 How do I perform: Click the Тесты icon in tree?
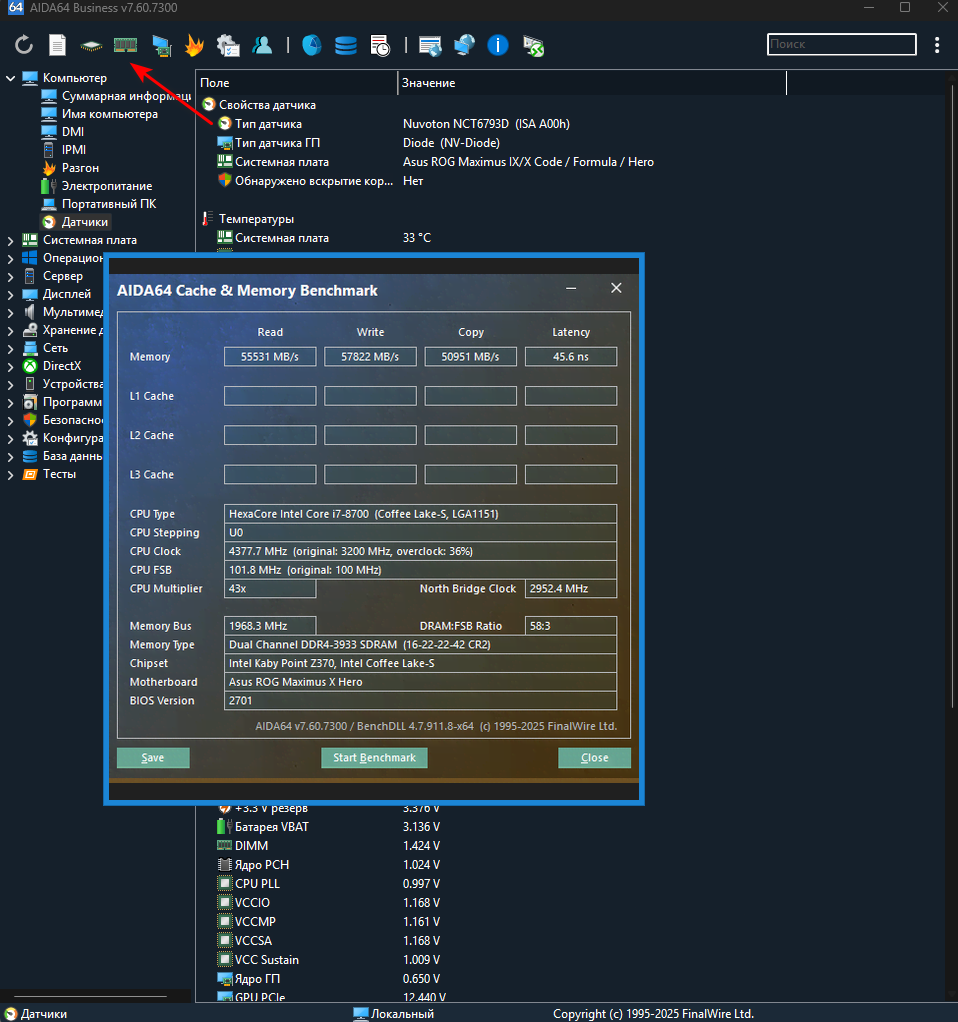click(x=30, y=474)
